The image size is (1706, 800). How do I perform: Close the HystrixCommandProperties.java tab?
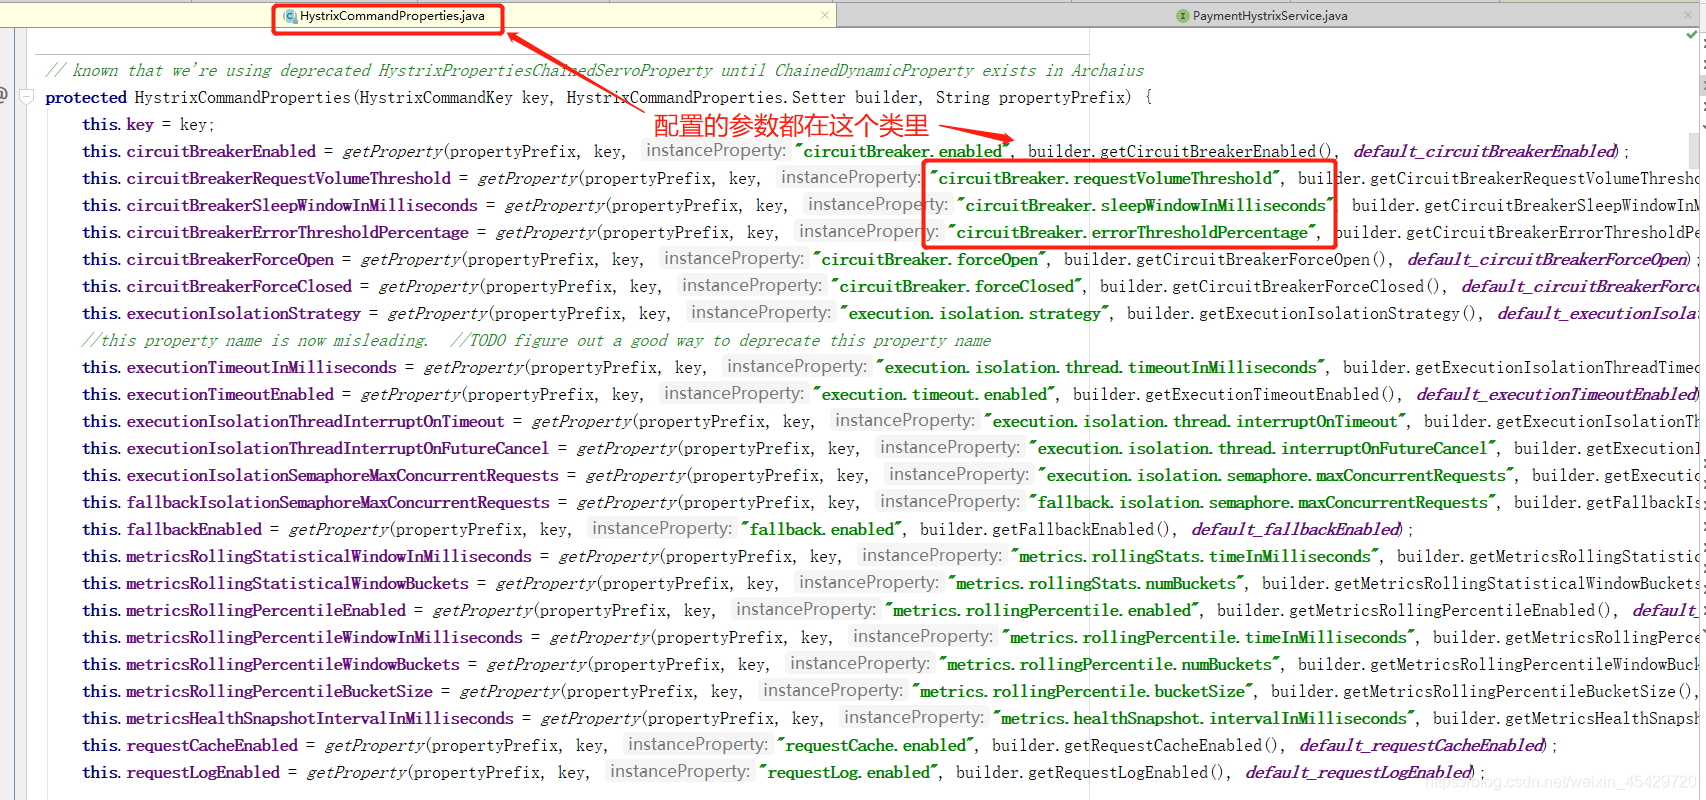coord(825,15)
